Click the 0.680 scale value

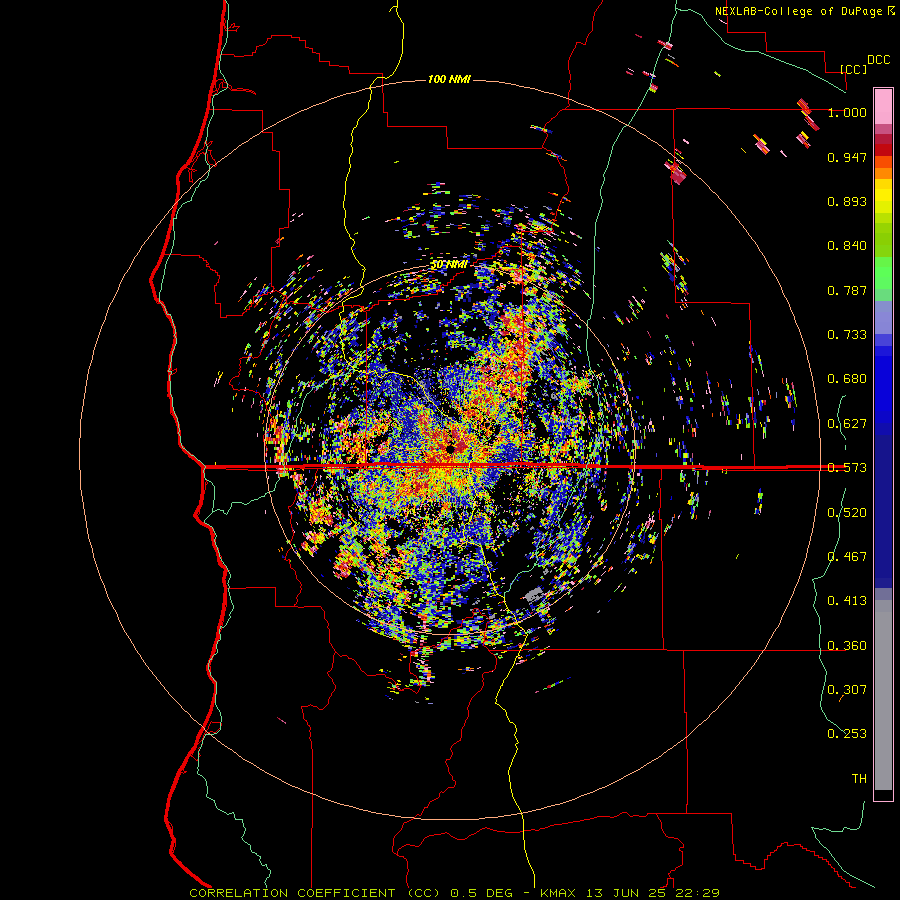(x=847, y=379)
